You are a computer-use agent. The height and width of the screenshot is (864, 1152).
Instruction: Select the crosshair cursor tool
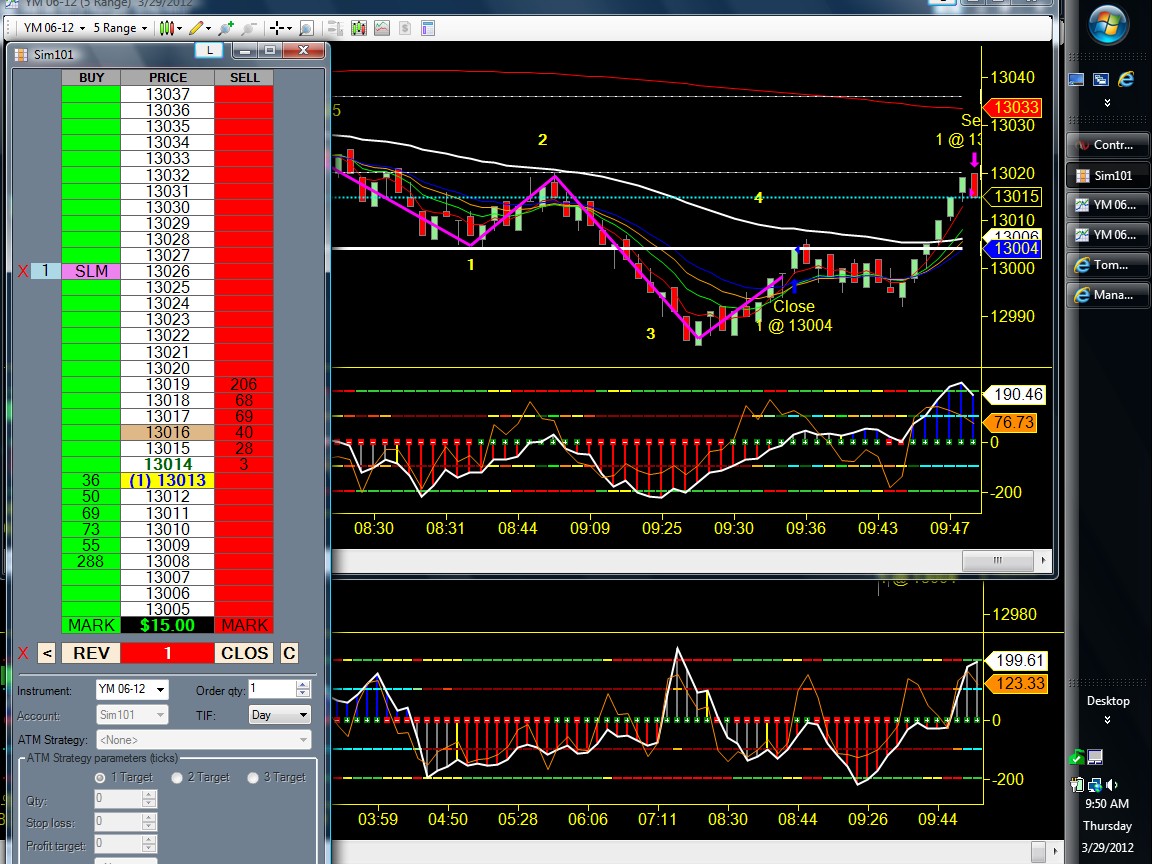coord(276,28)
